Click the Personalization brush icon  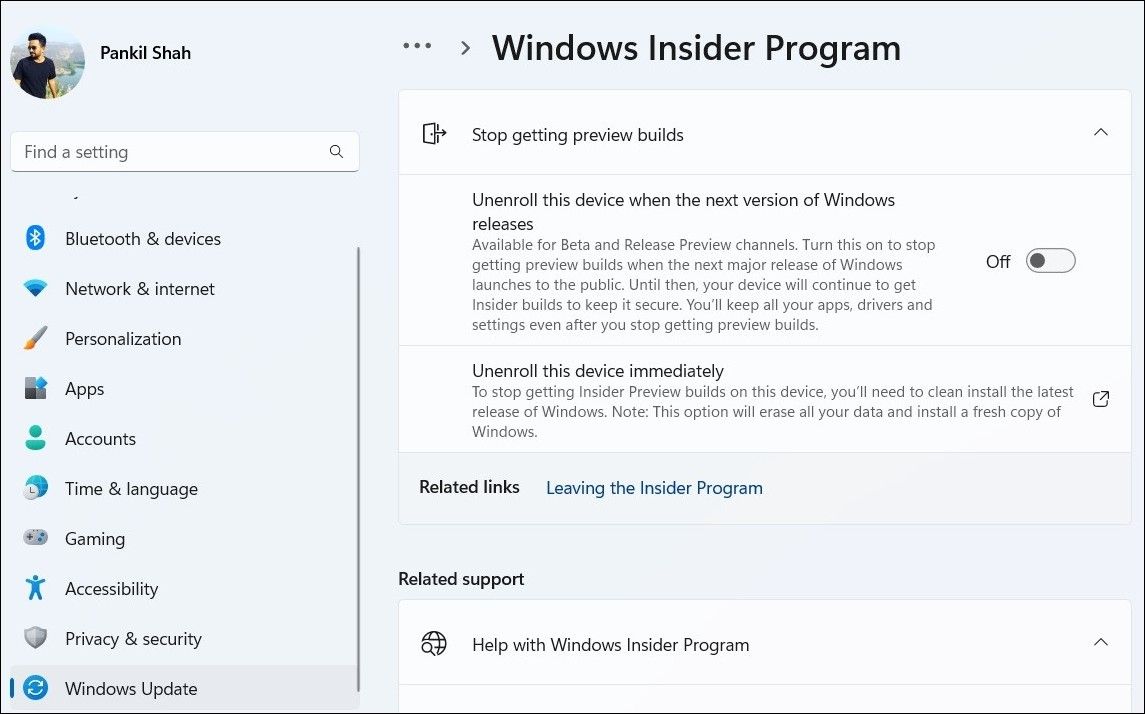36,338
